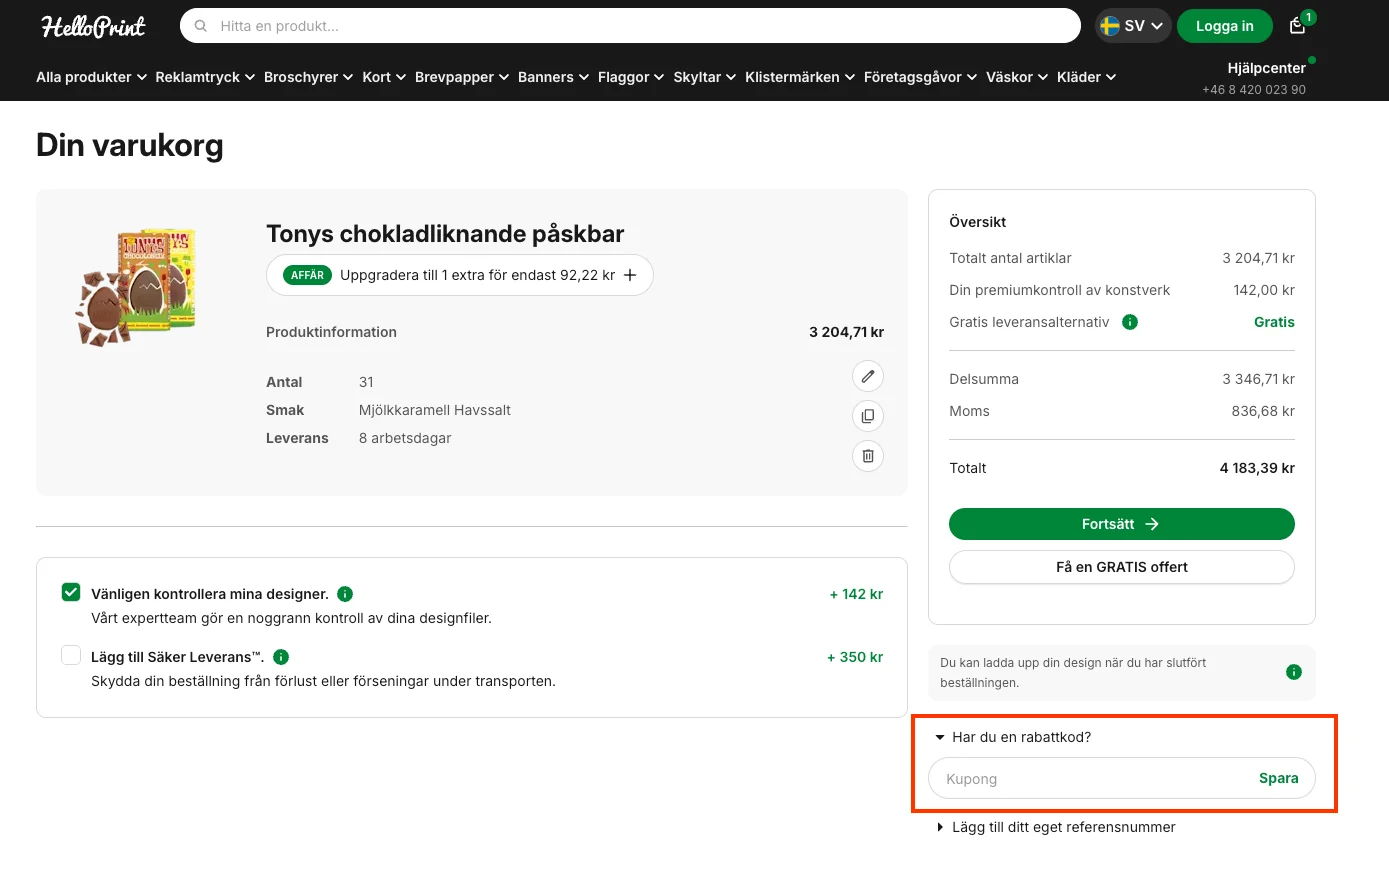Open Banners menu
The height and width of the screenshot is (893, 1389).
point(553,77)
